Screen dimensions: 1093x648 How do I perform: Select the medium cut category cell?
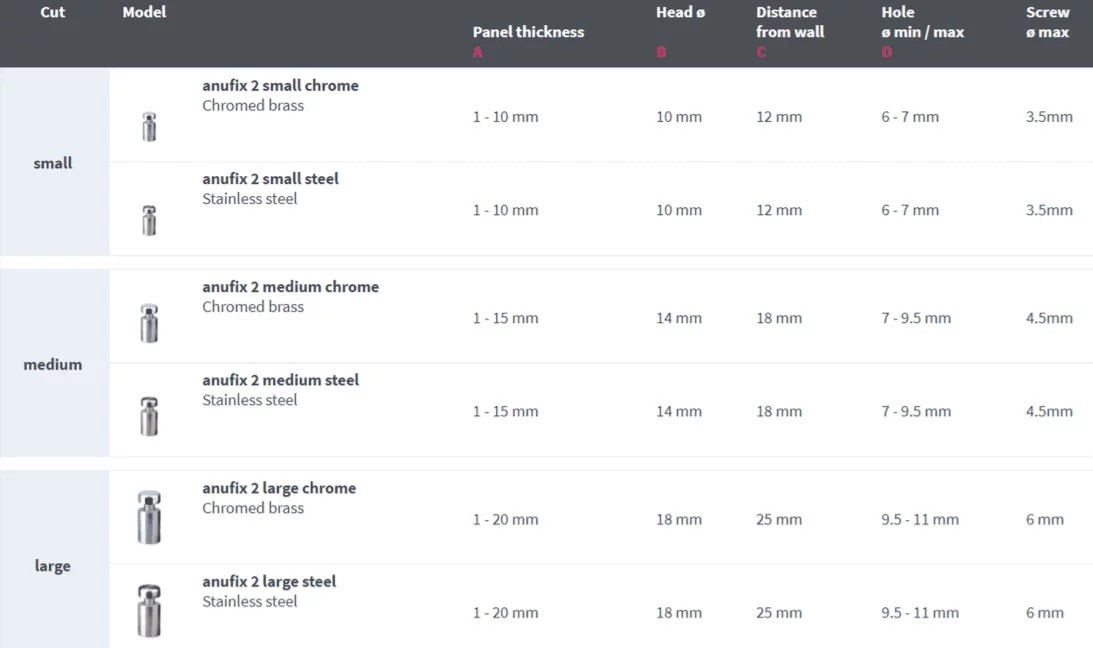coord(53,364)
